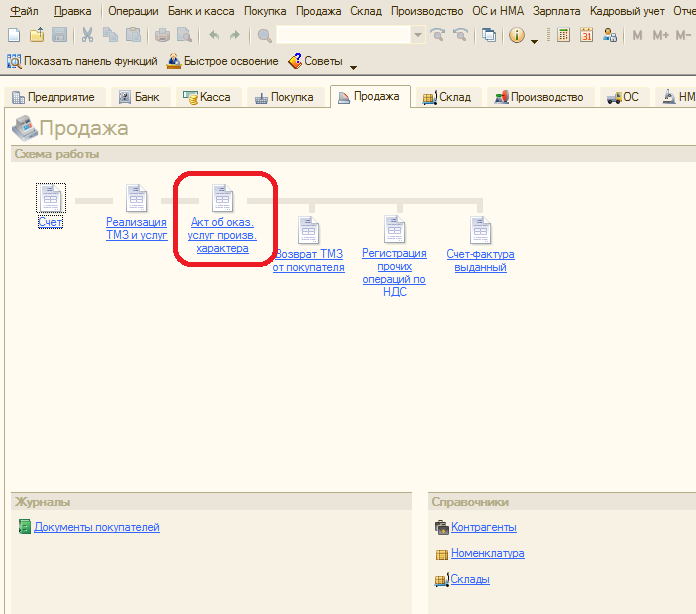Open the calendar toolbar icon
Viewport: 696px width, 614px height.
pyautogui.click(x=586, y=35)
